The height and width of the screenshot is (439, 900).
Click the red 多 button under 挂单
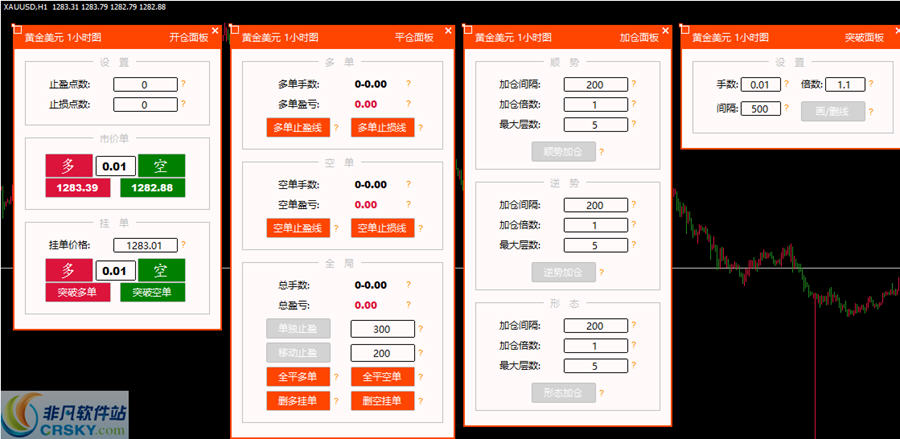point(69,270)
